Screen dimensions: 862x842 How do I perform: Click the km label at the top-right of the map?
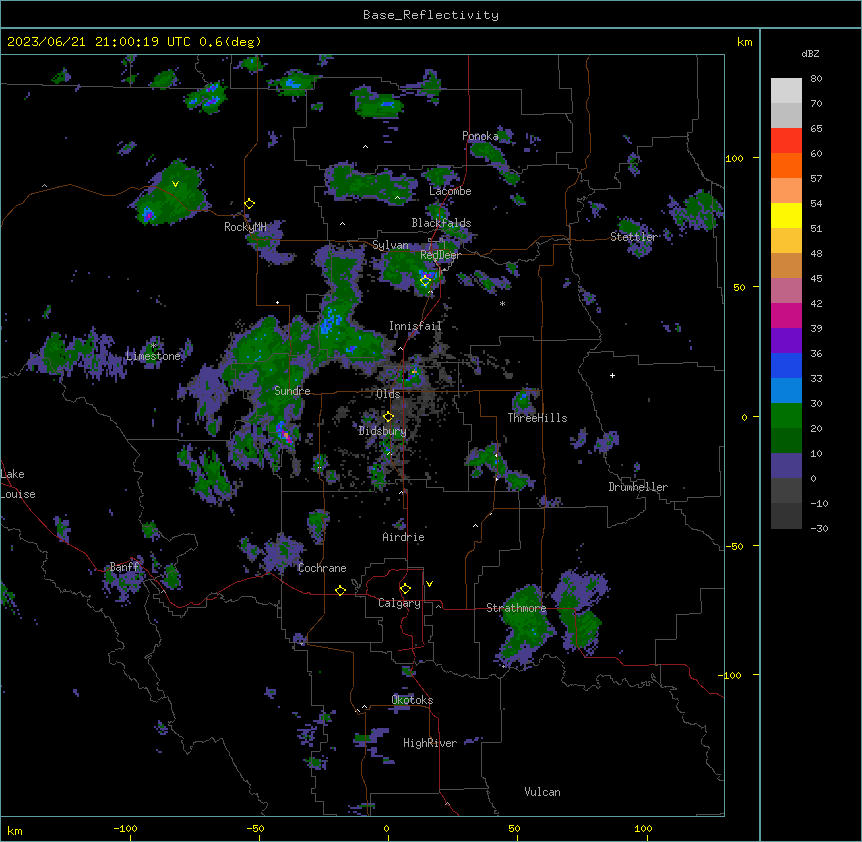click(744, 42)
